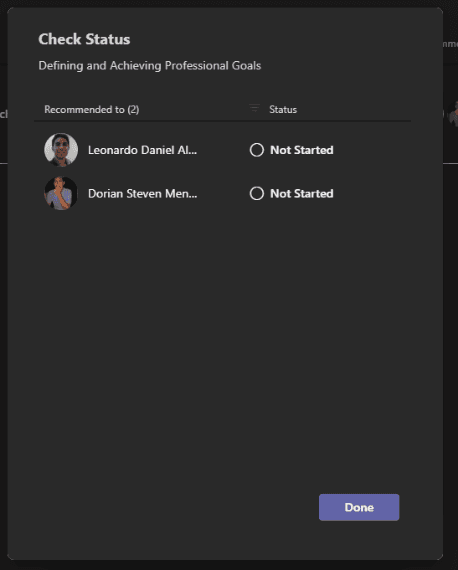Open the filter icon beside Status

pyautogui.click(x=254, y=108)
